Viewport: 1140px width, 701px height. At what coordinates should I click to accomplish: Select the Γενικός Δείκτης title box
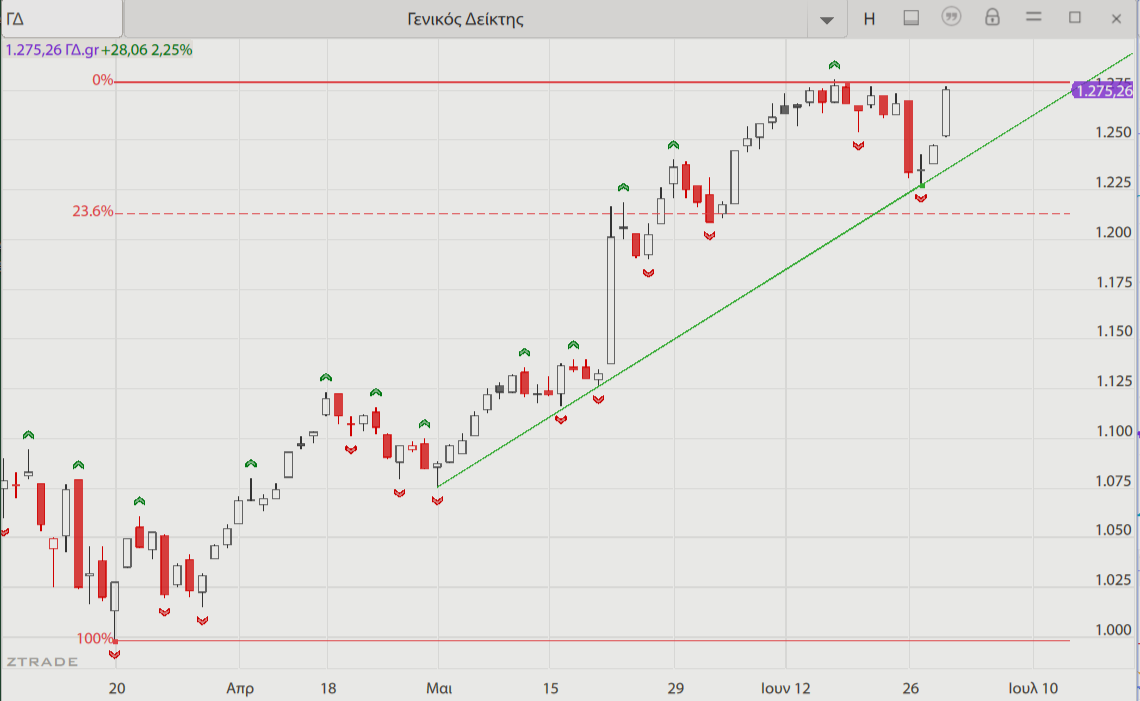pyautogui.click(x=465, y=19)
